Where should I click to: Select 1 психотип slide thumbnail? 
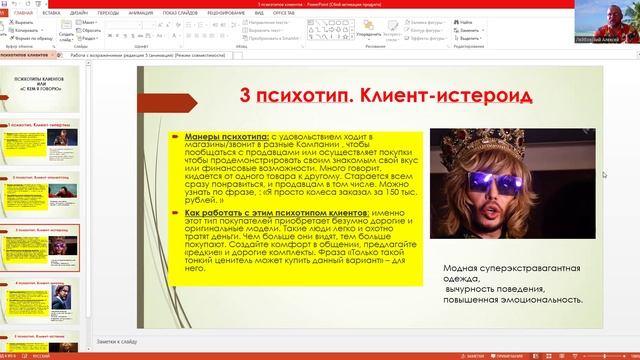pos(40,142)
